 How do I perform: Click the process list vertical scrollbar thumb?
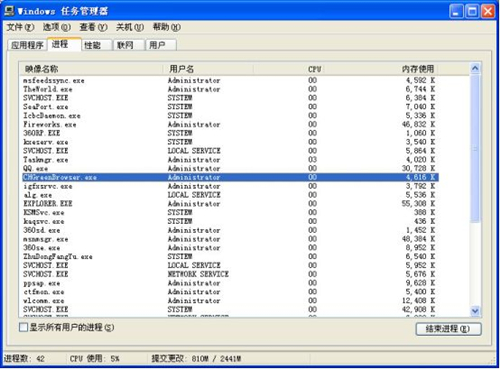(x=475, y=148)
